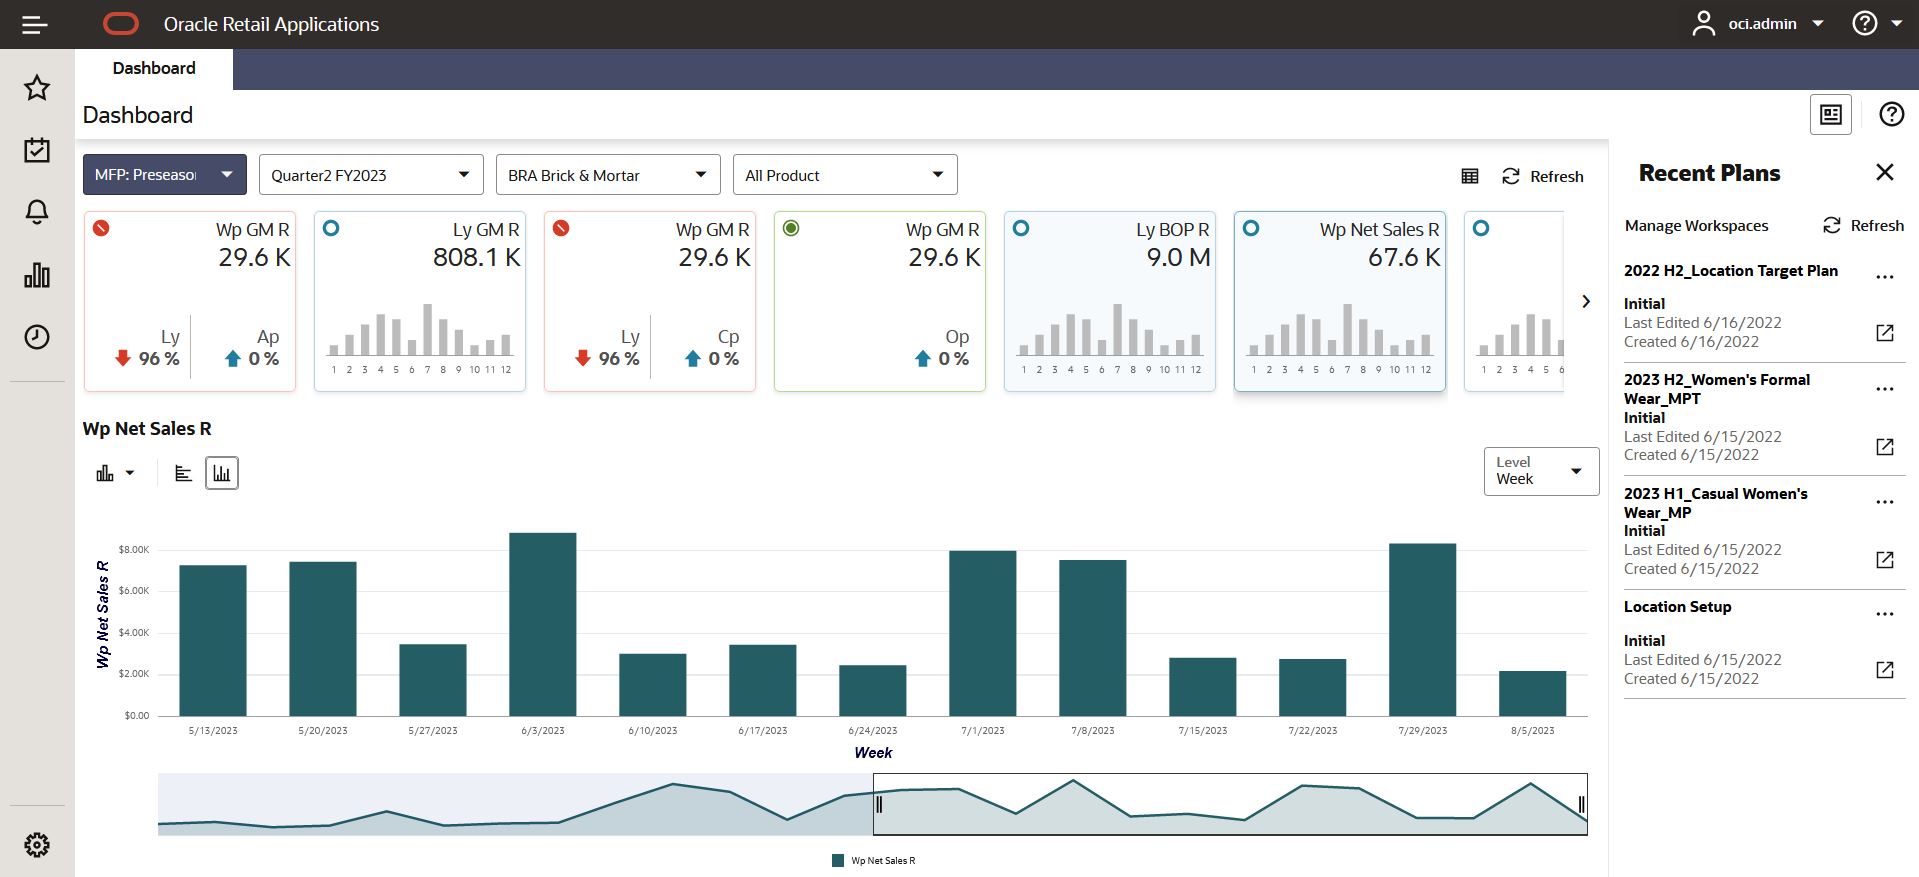
Task: Expand the header help menu arrow
Action: click(1897, 24)
